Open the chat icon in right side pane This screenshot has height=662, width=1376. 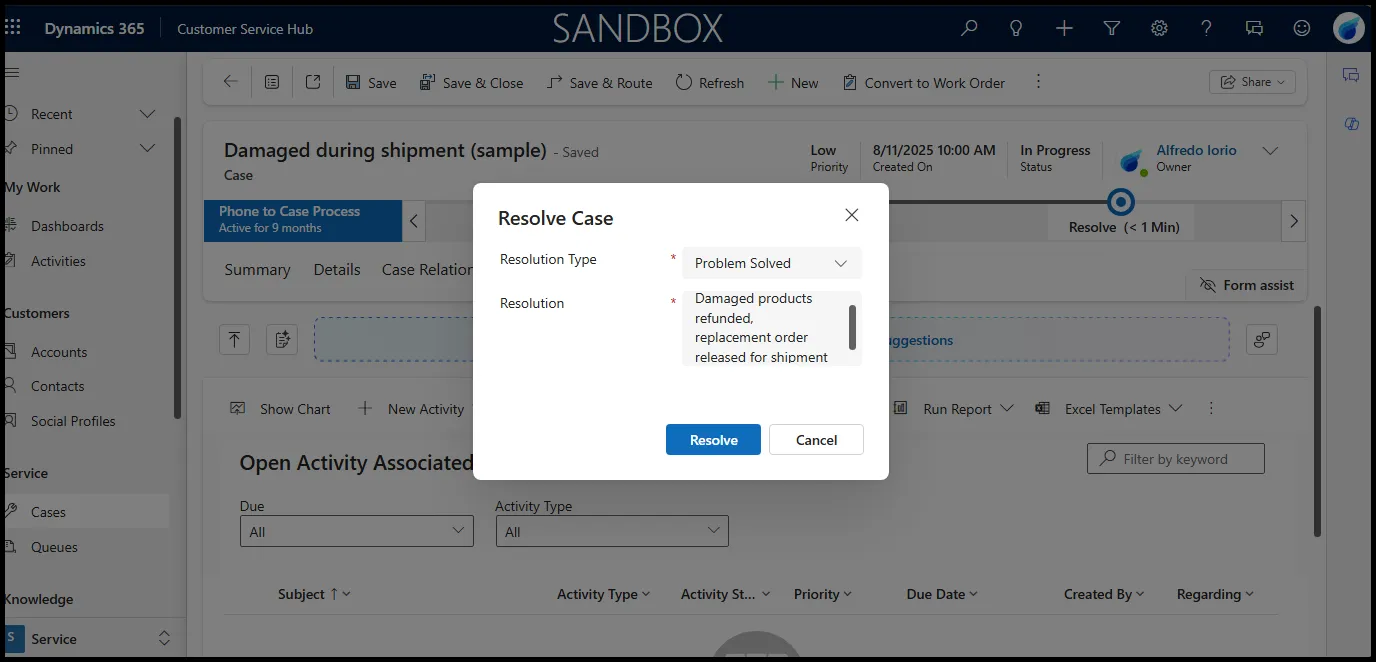tap(1351, 75)
